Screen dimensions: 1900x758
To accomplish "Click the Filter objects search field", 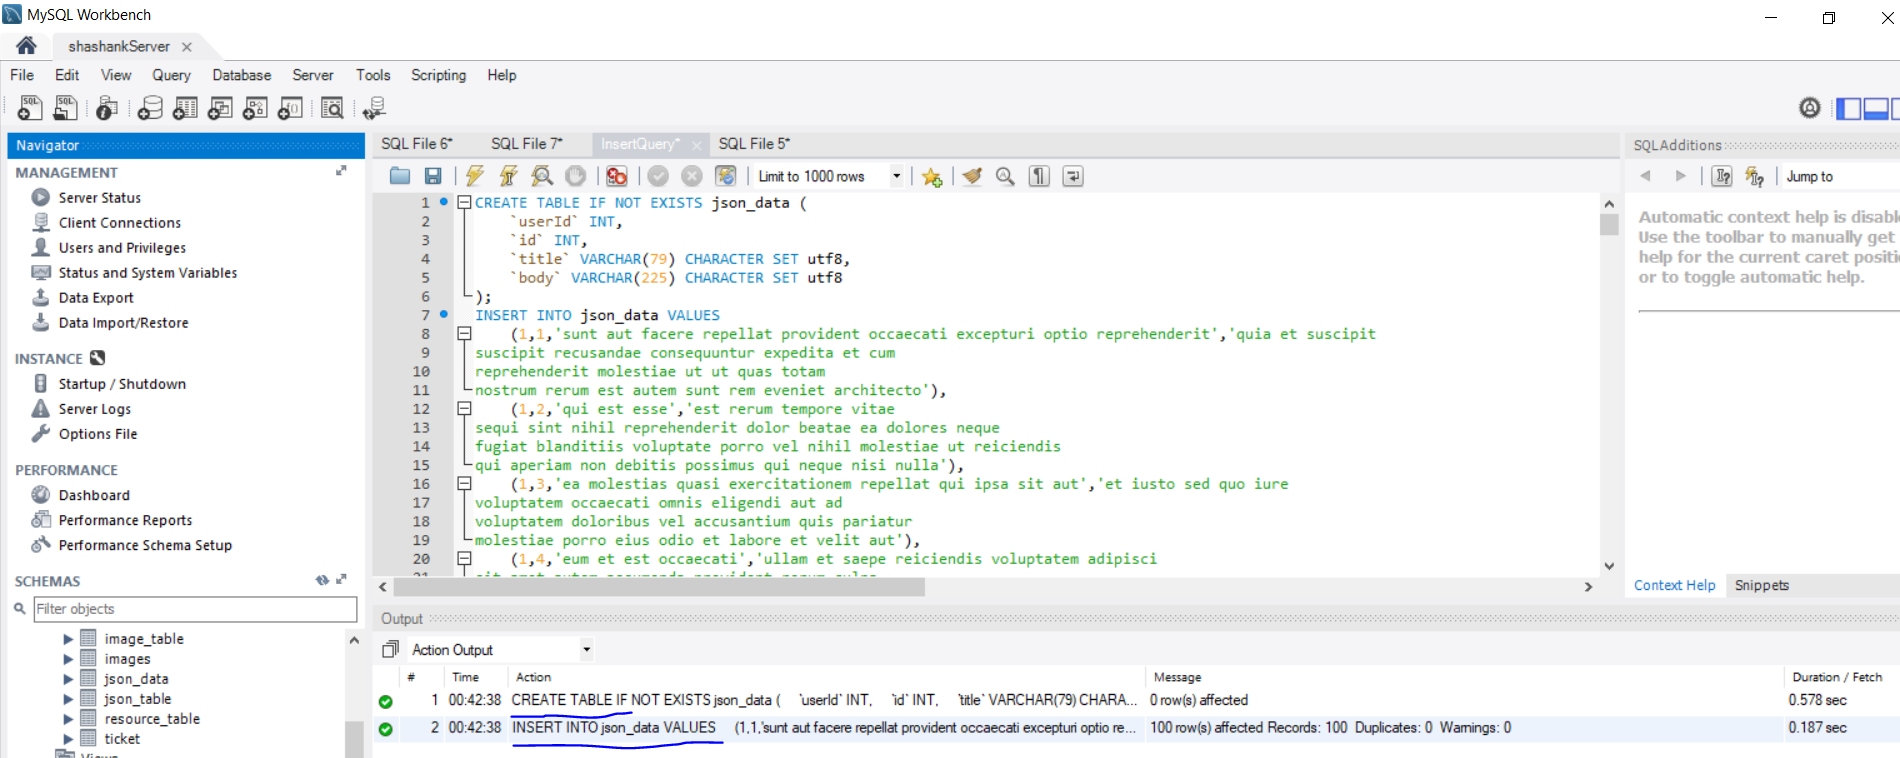I will point(195,609).
